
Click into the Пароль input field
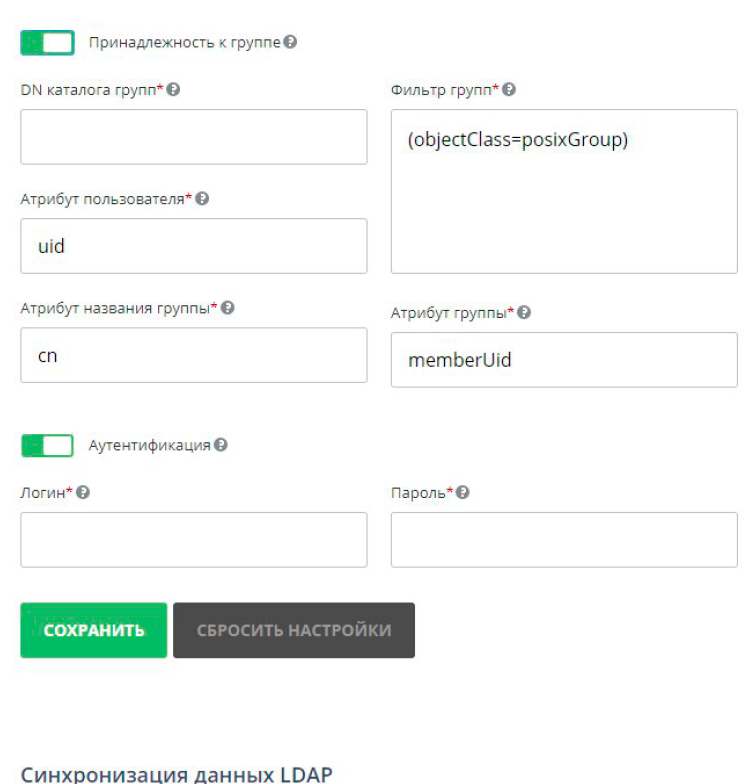(x=563, y=540)
